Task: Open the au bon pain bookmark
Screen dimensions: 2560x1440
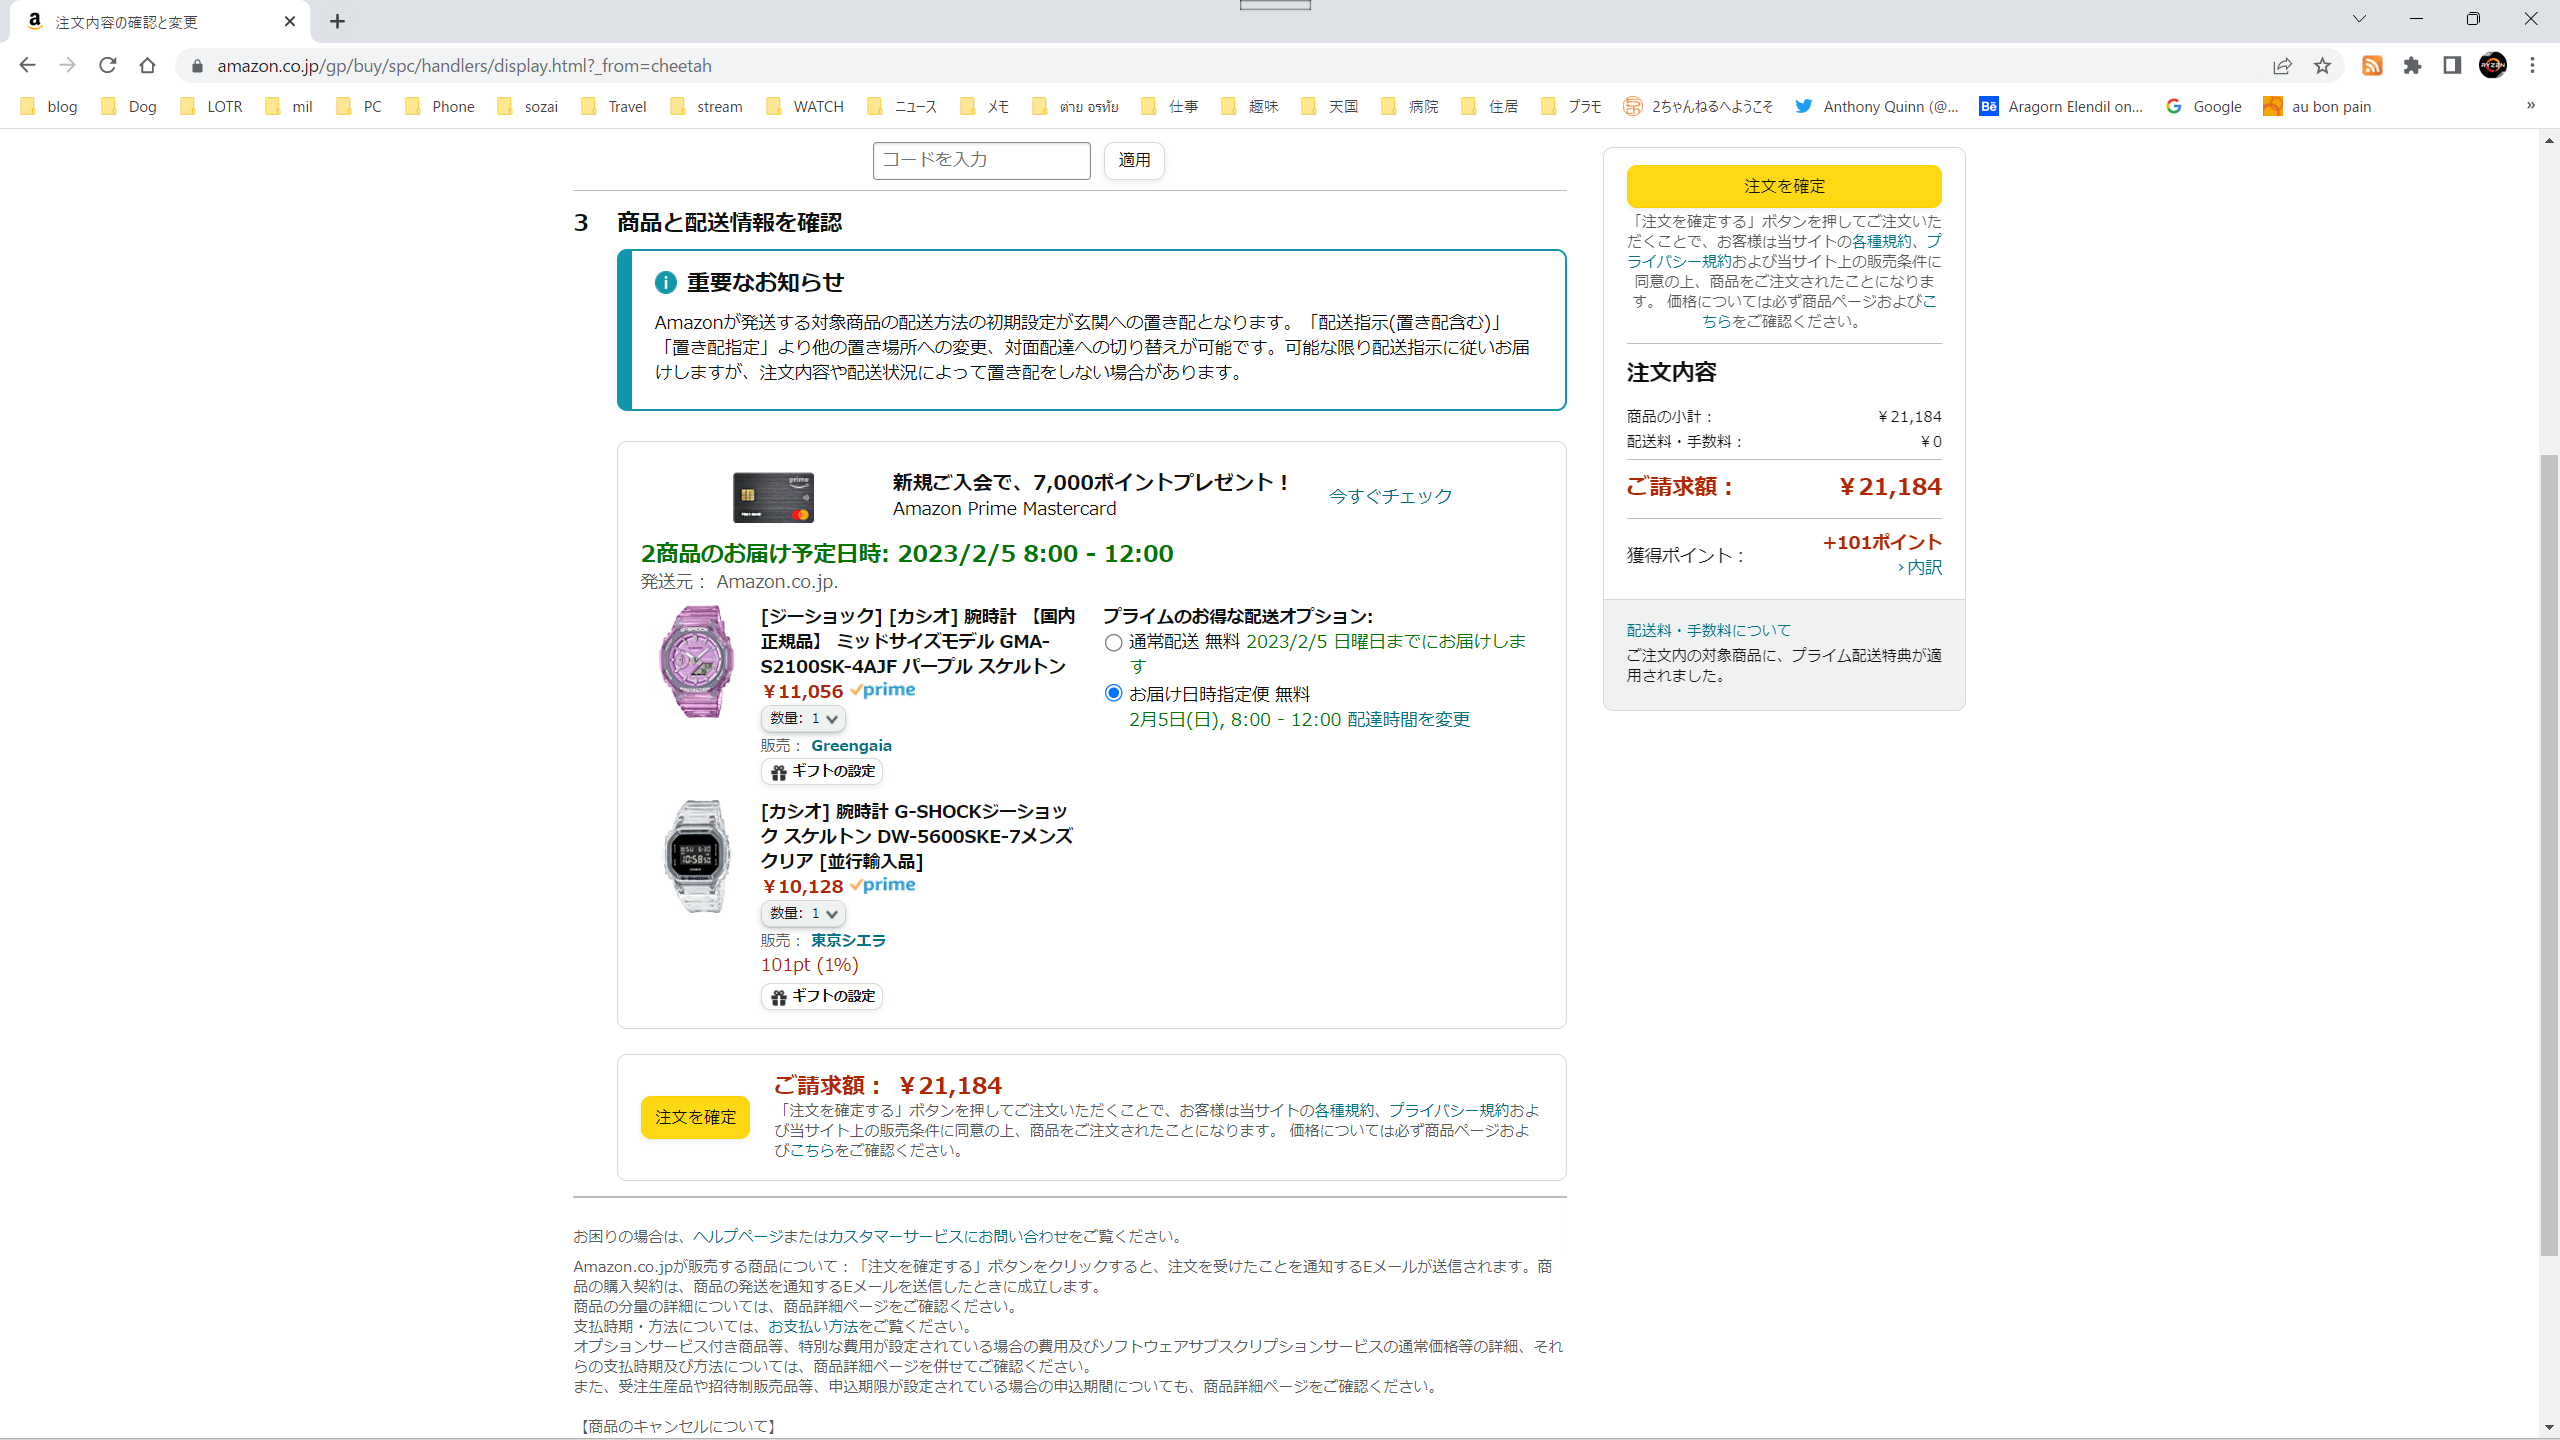Action: [x=2318, y=106]
